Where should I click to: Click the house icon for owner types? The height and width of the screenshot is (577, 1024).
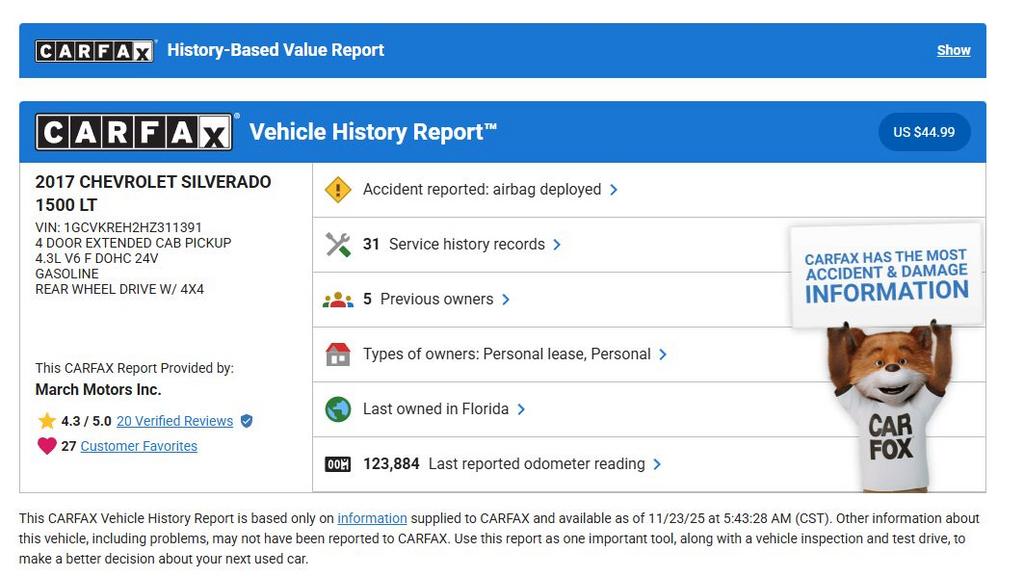[338, 355]
